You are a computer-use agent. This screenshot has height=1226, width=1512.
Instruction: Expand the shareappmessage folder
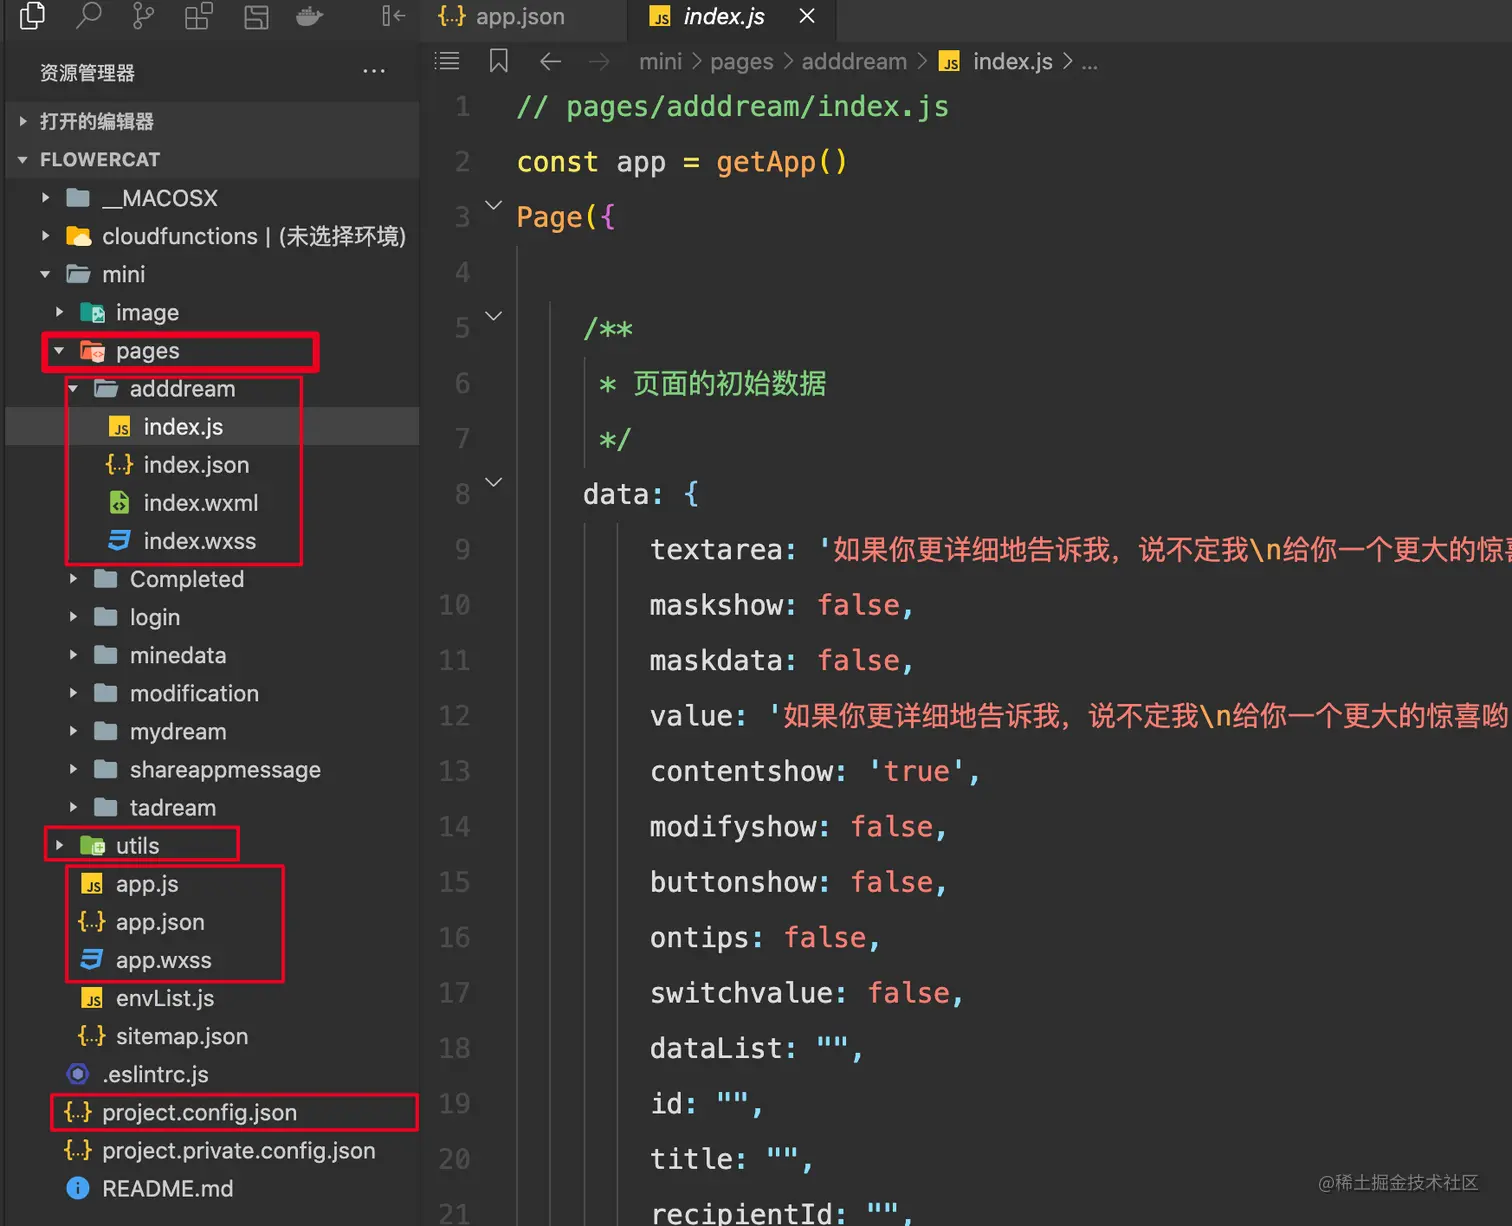[212, 770]
